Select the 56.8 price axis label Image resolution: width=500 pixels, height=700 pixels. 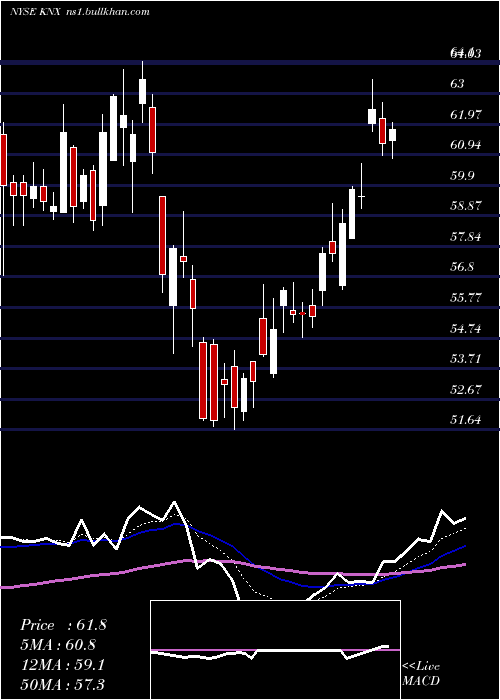[462, 267]
